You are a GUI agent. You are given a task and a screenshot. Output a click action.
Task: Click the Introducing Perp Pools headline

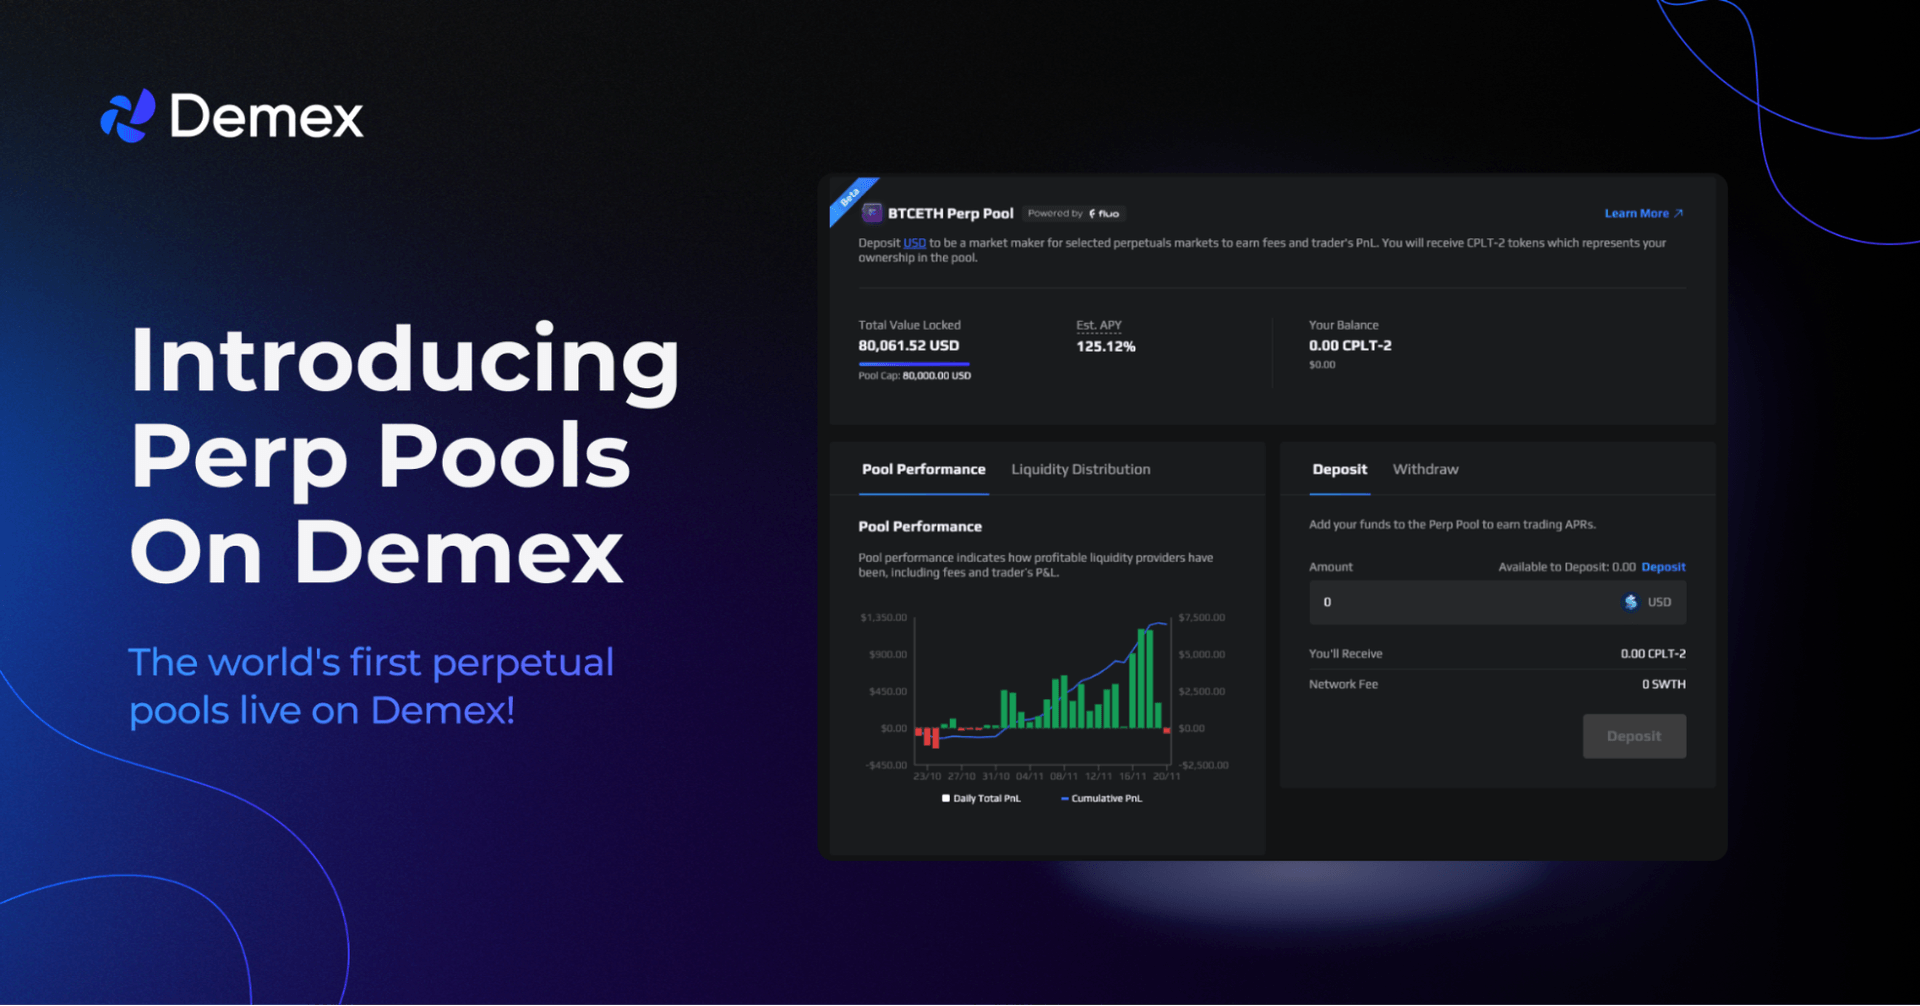click(404, 455)
